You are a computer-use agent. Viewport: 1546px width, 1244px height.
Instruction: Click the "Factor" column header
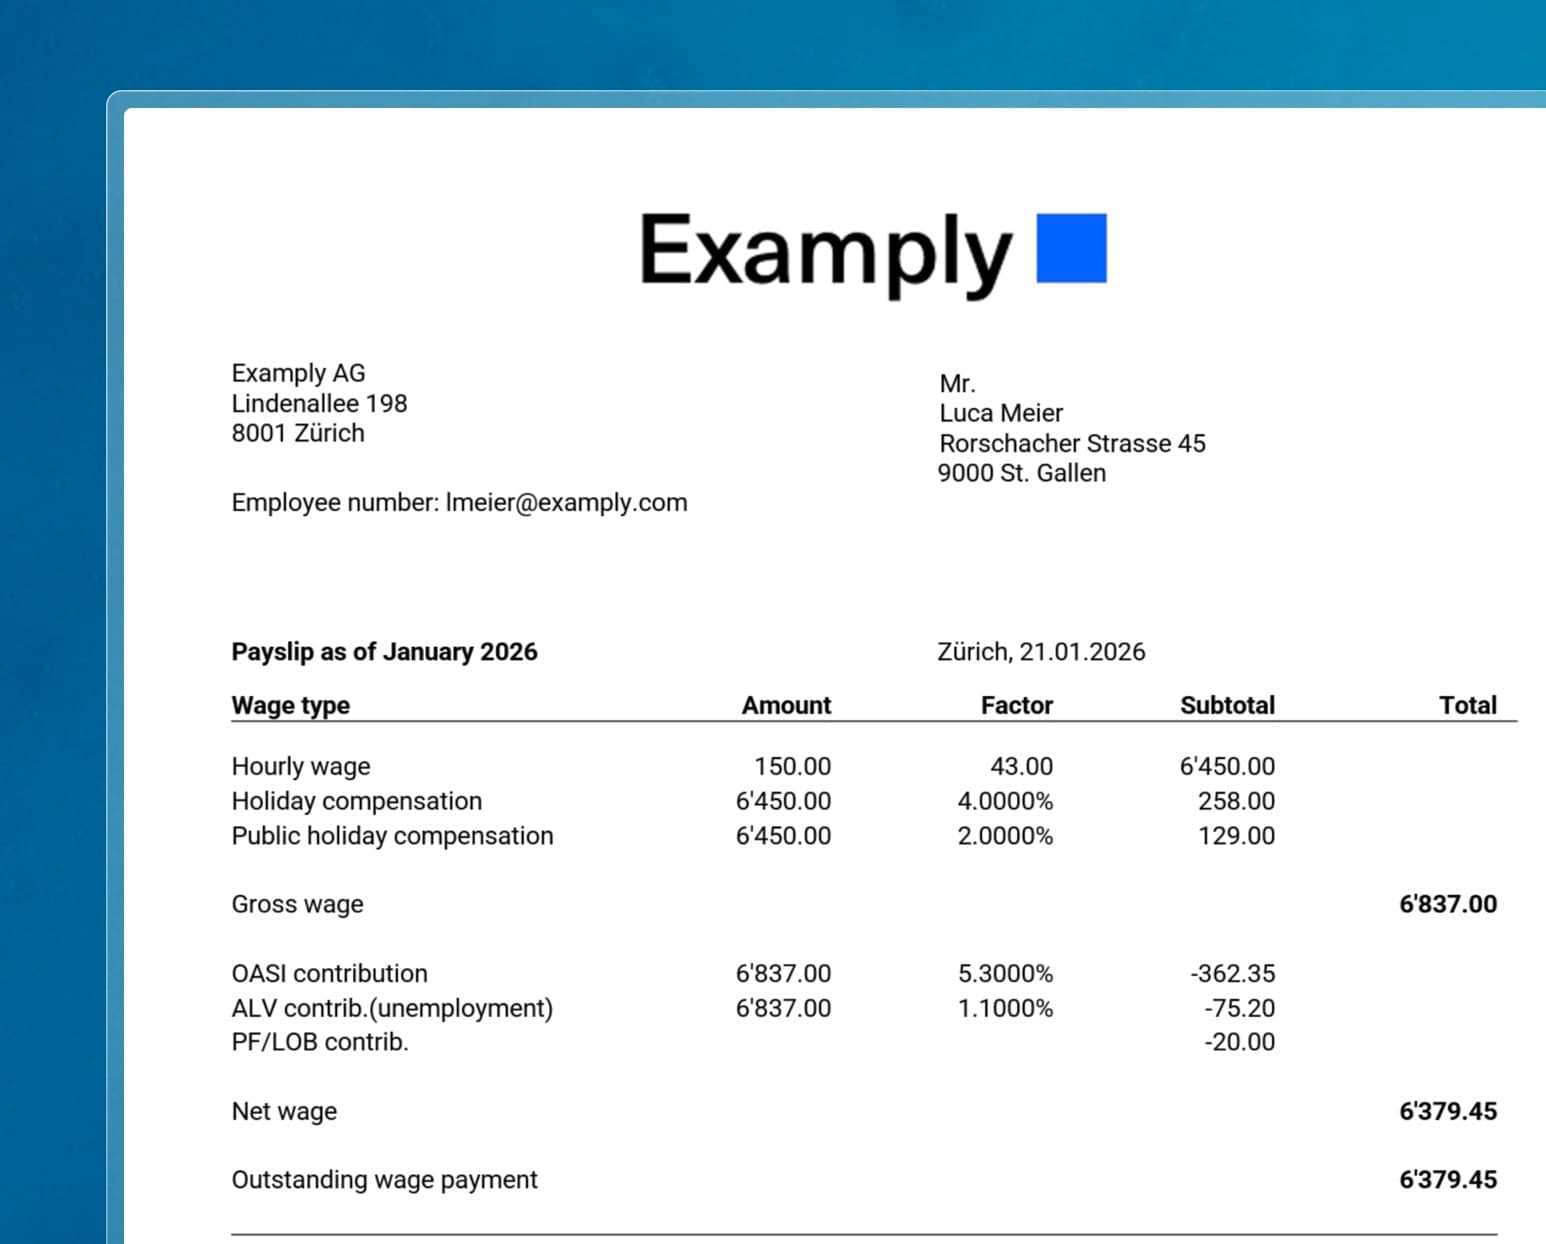[x=1016, y=705]
